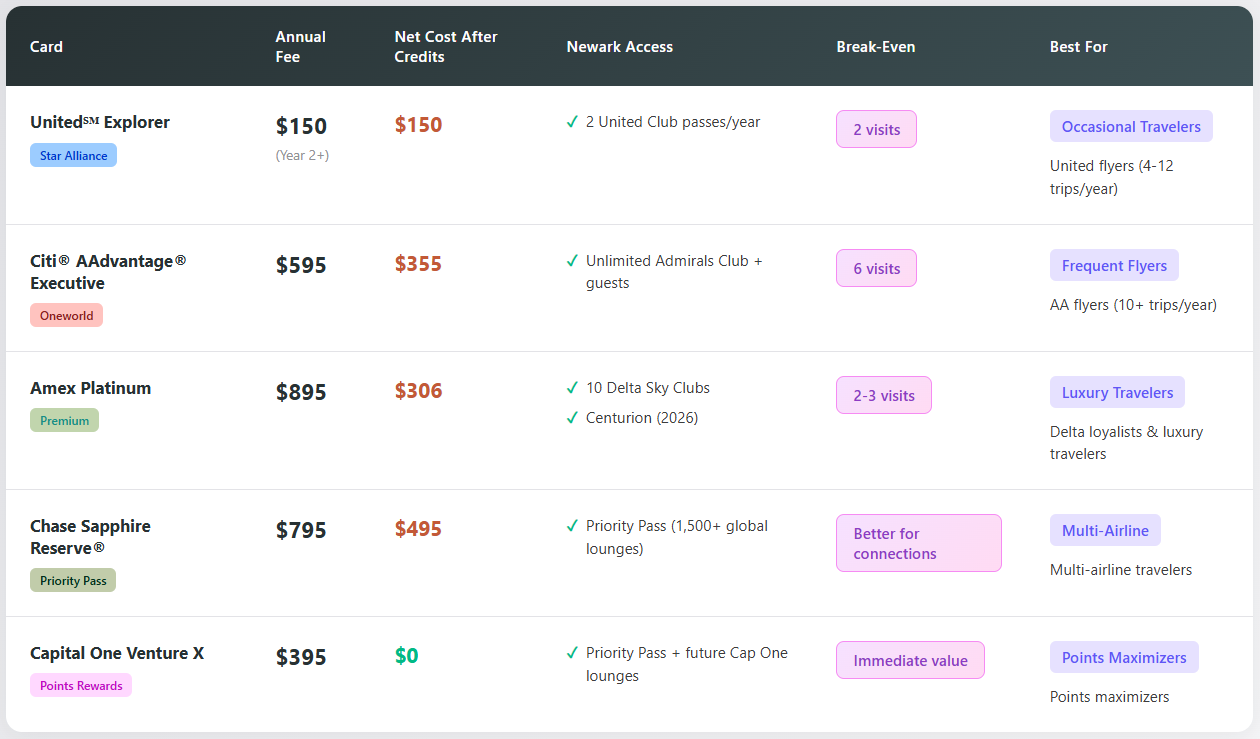The image size is (1260, 739).
Task: Click the Amex Platinum card name
Action: point(90,388)
